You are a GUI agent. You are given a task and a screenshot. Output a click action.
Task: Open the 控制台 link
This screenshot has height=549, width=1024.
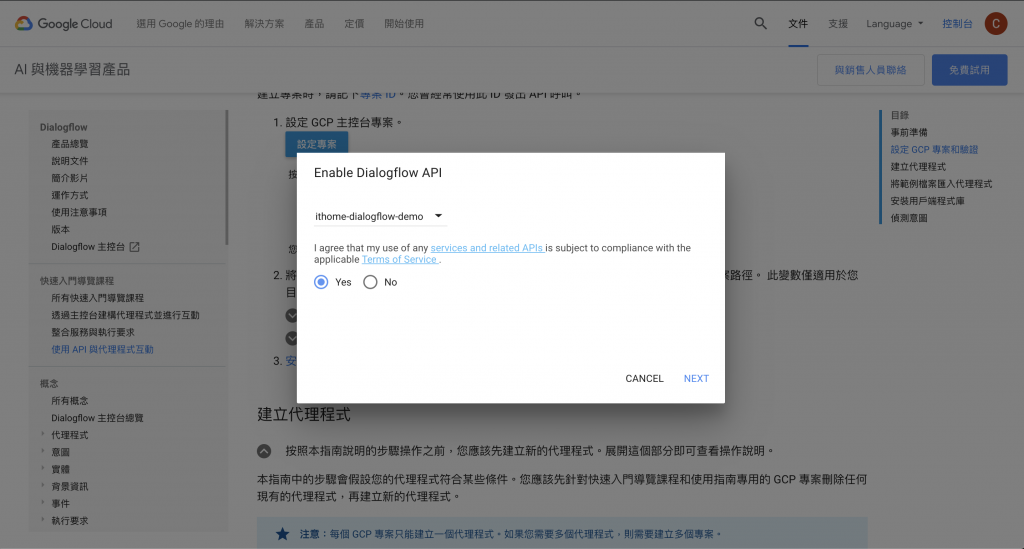[957, 24]
